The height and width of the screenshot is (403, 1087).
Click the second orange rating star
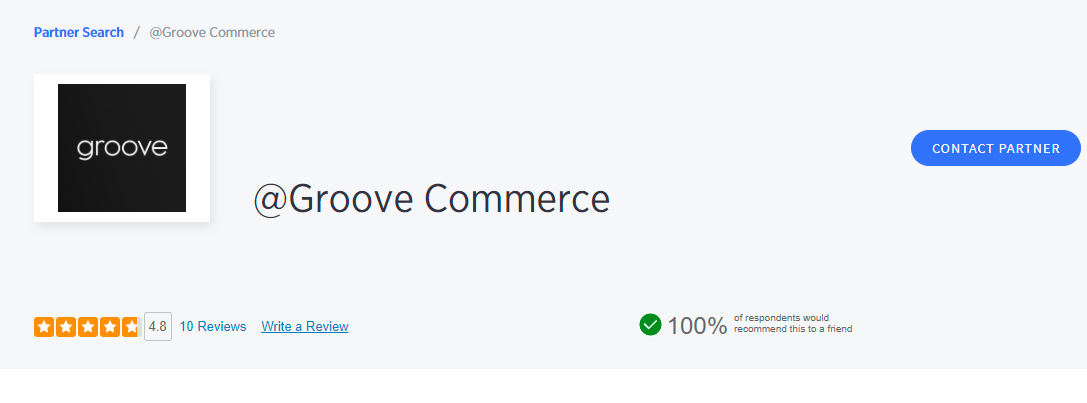(x=65, y=327)
